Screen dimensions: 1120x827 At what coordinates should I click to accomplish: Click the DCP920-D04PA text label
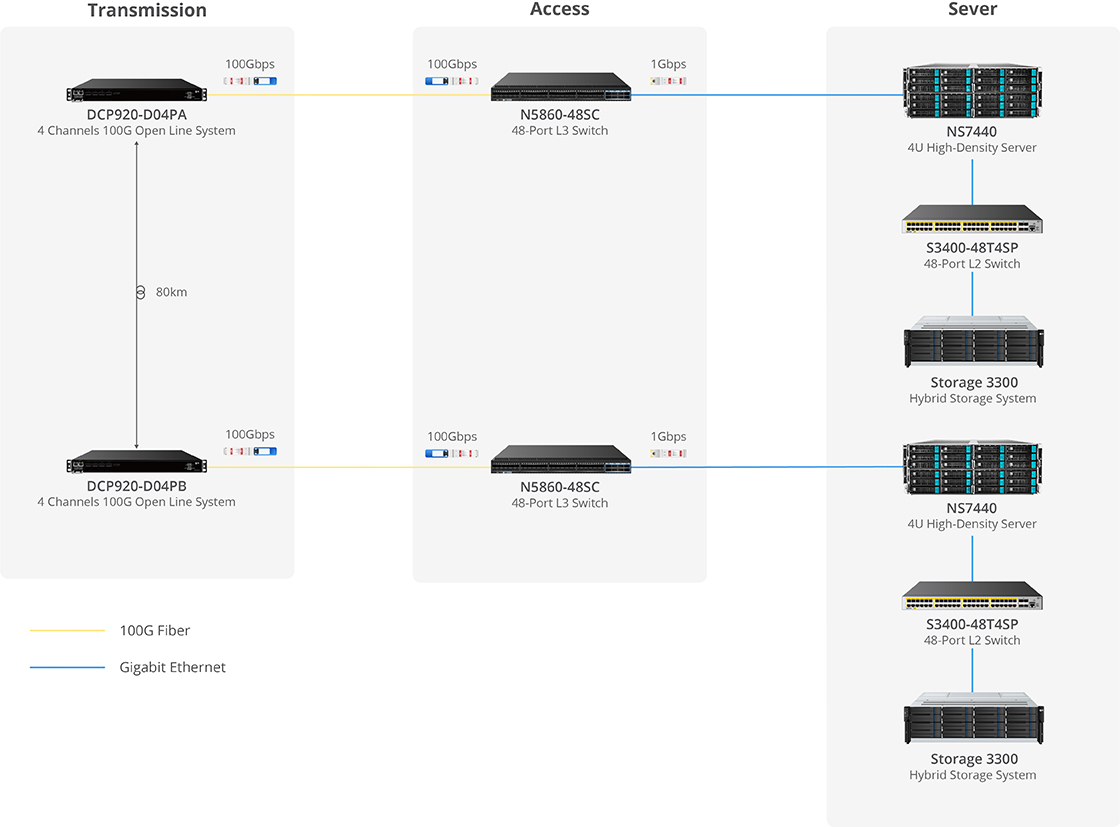pos(136,114)
